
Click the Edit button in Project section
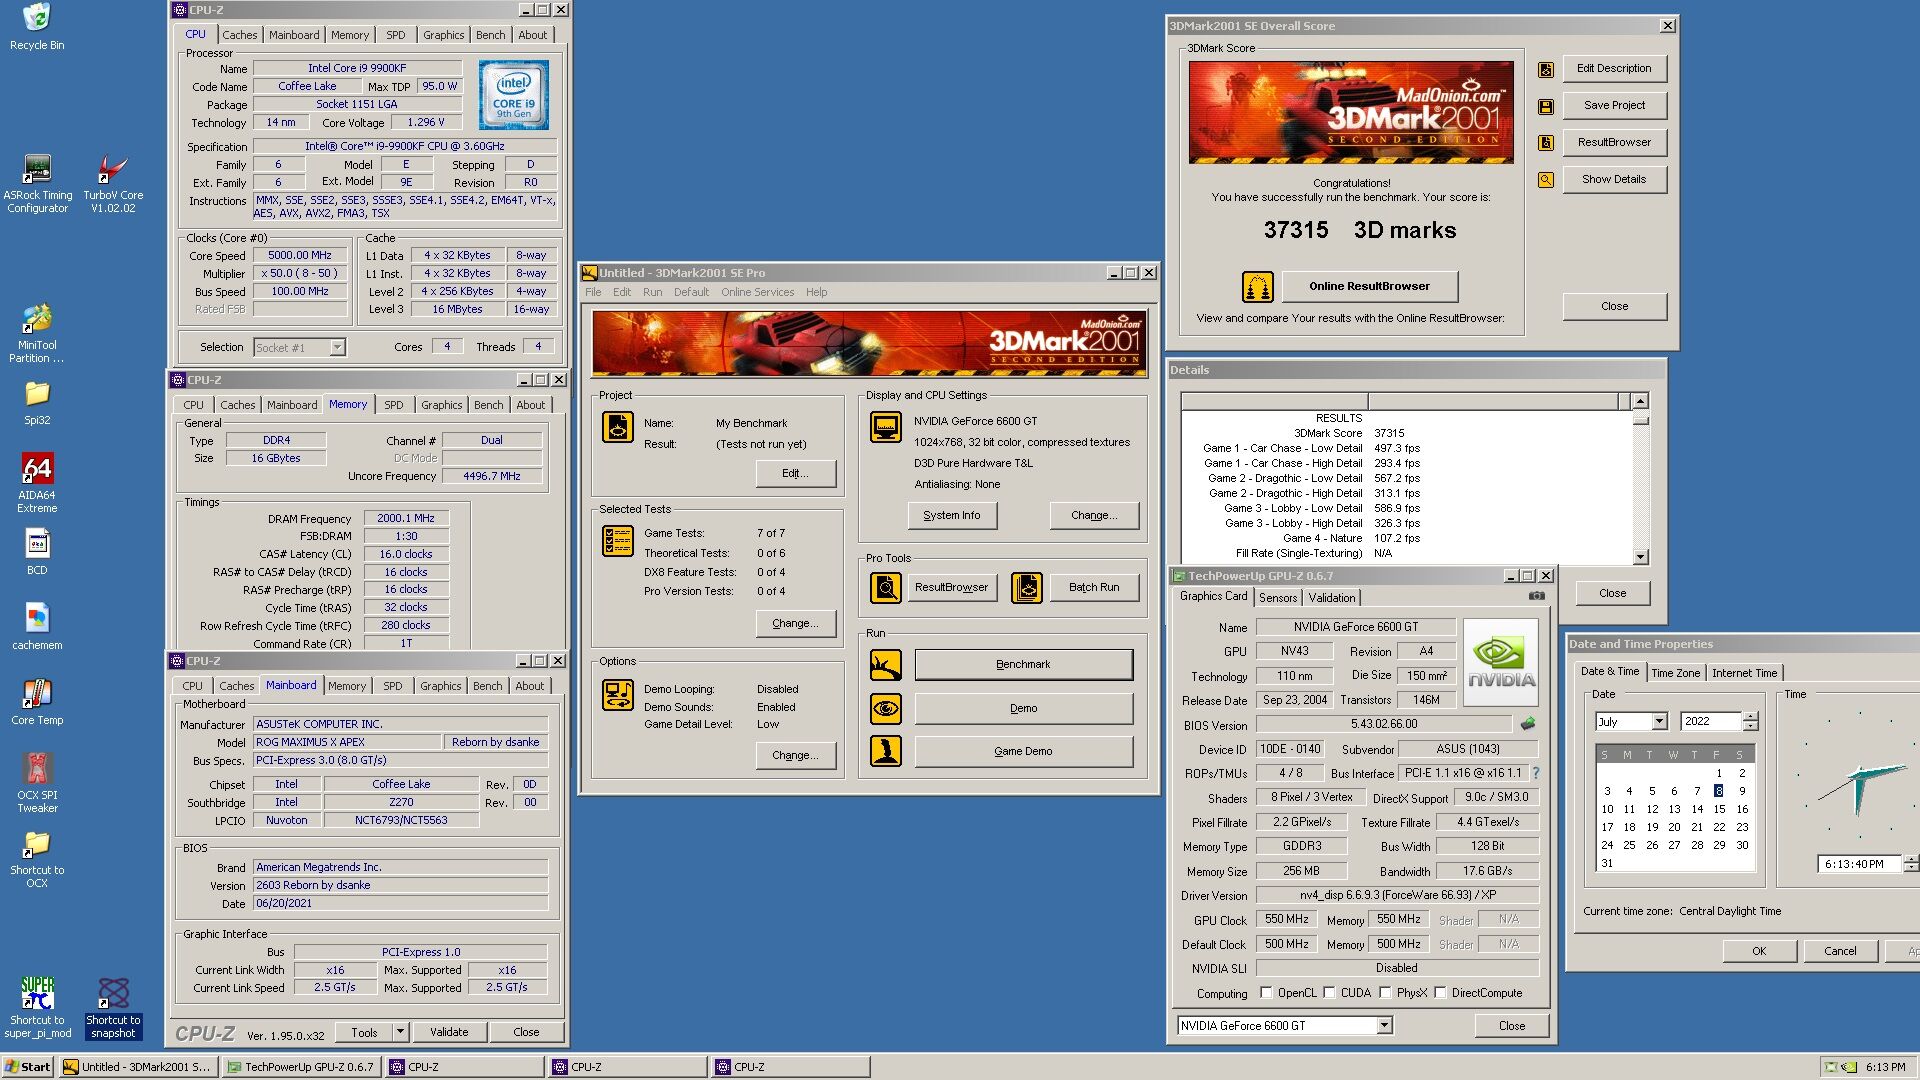(x=795, y=473)
